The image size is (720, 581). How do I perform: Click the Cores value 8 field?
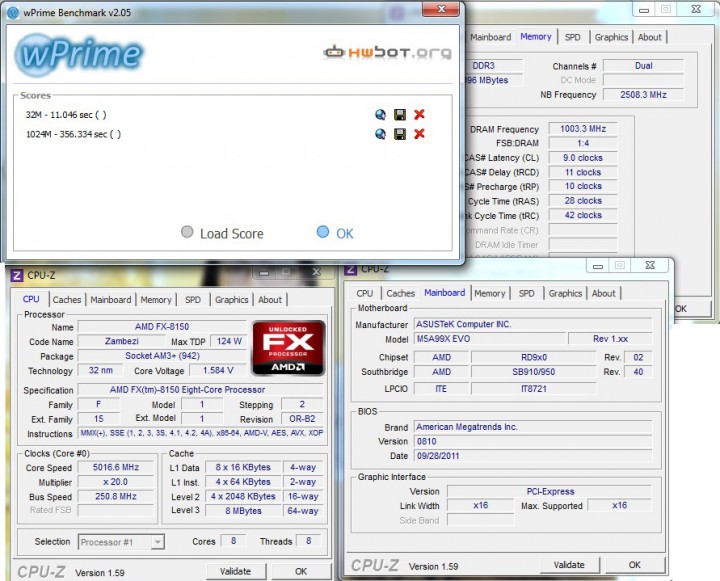[233, 541]
